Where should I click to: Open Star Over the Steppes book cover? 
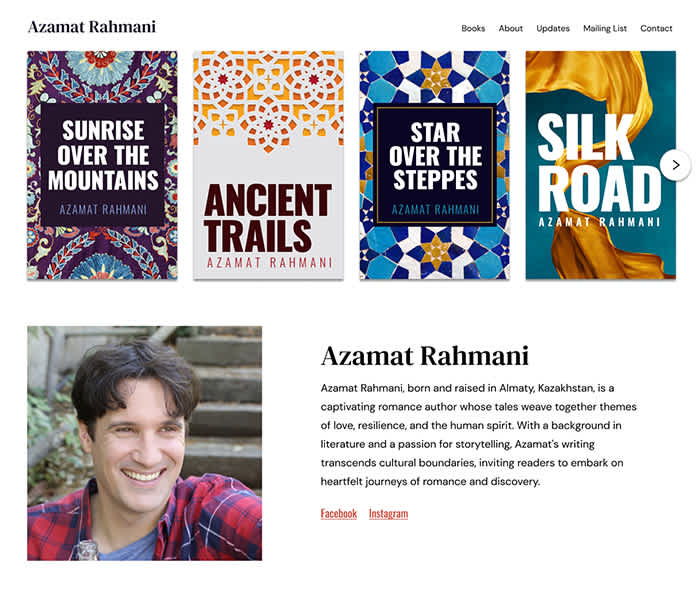point(434,165)
